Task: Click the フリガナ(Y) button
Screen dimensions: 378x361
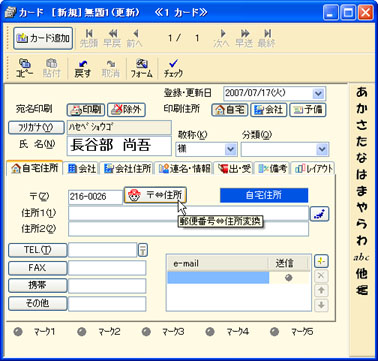Action: (x=36, y=127)
